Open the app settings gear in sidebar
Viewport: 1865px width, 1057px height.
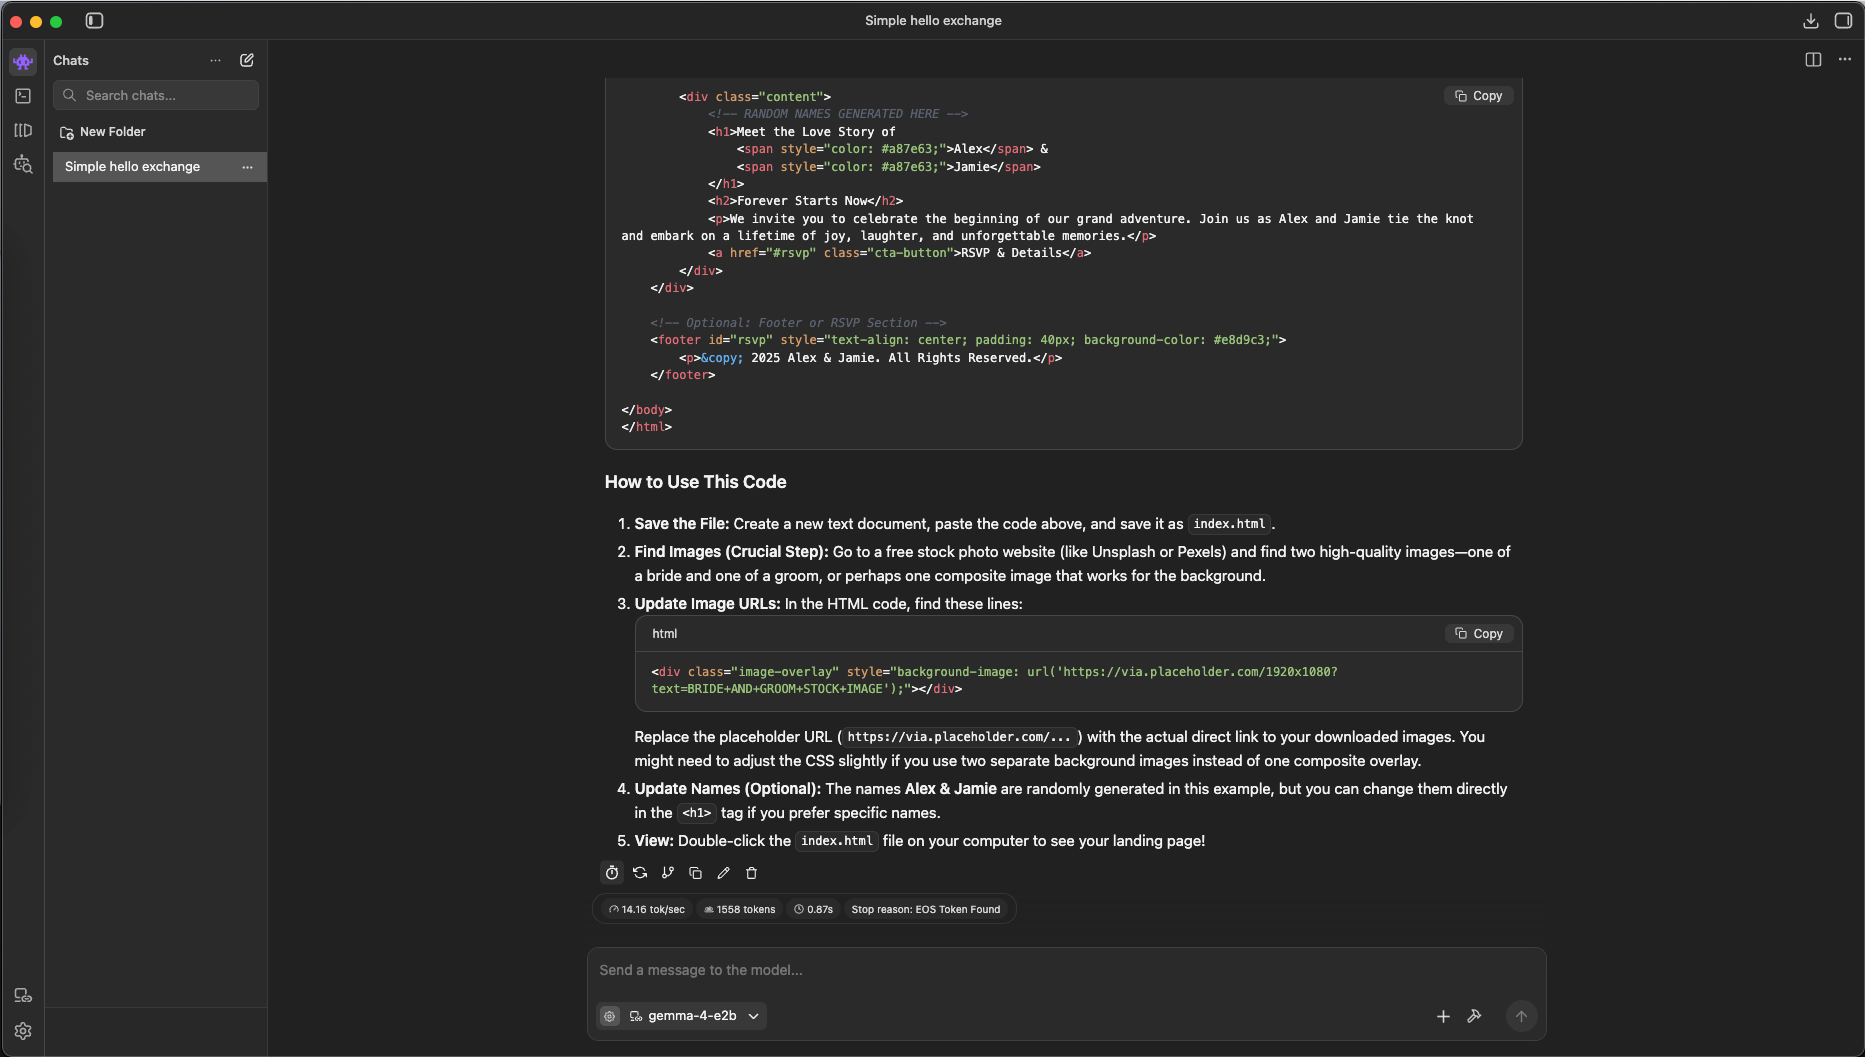pos(23,1031)
